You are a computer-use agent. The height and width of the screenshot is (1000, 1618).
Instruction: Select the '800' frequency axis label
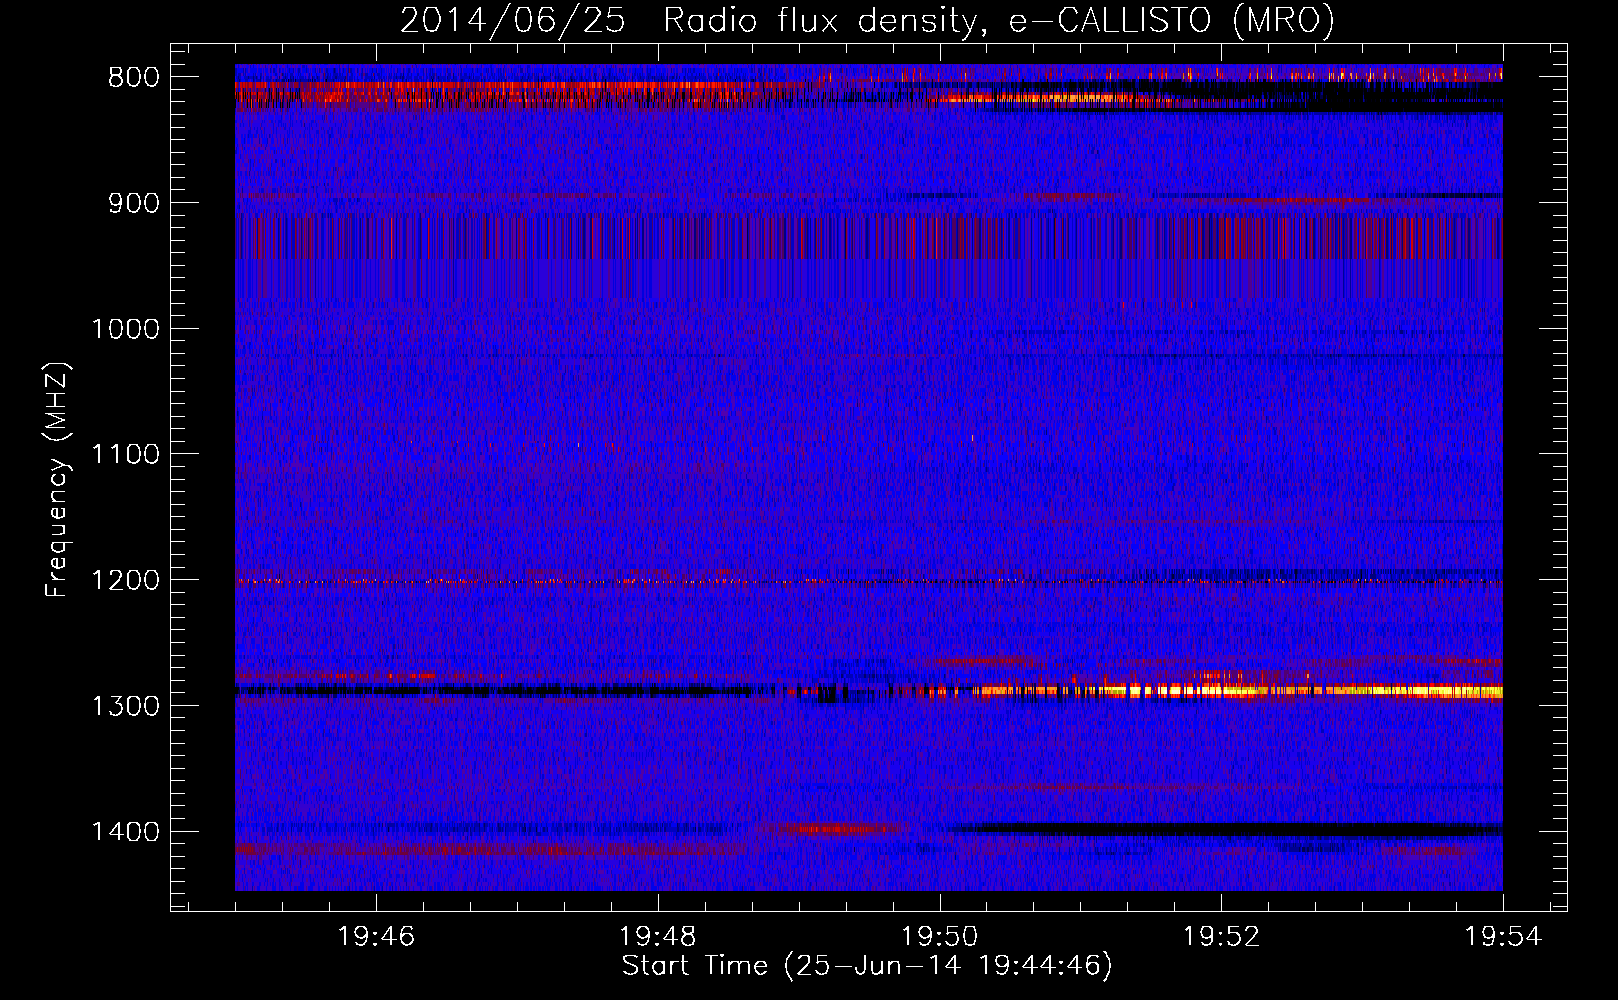coord(133,77)
